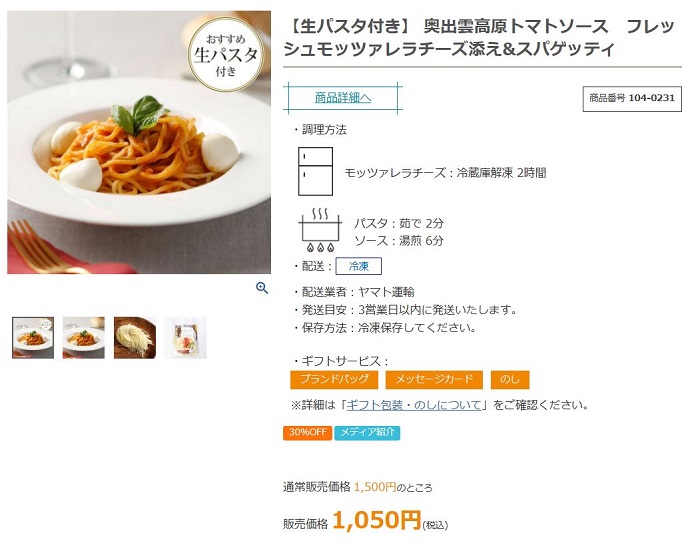
Task: Click the 商品番号 104-0231 box
Action: tap(632, 99)
